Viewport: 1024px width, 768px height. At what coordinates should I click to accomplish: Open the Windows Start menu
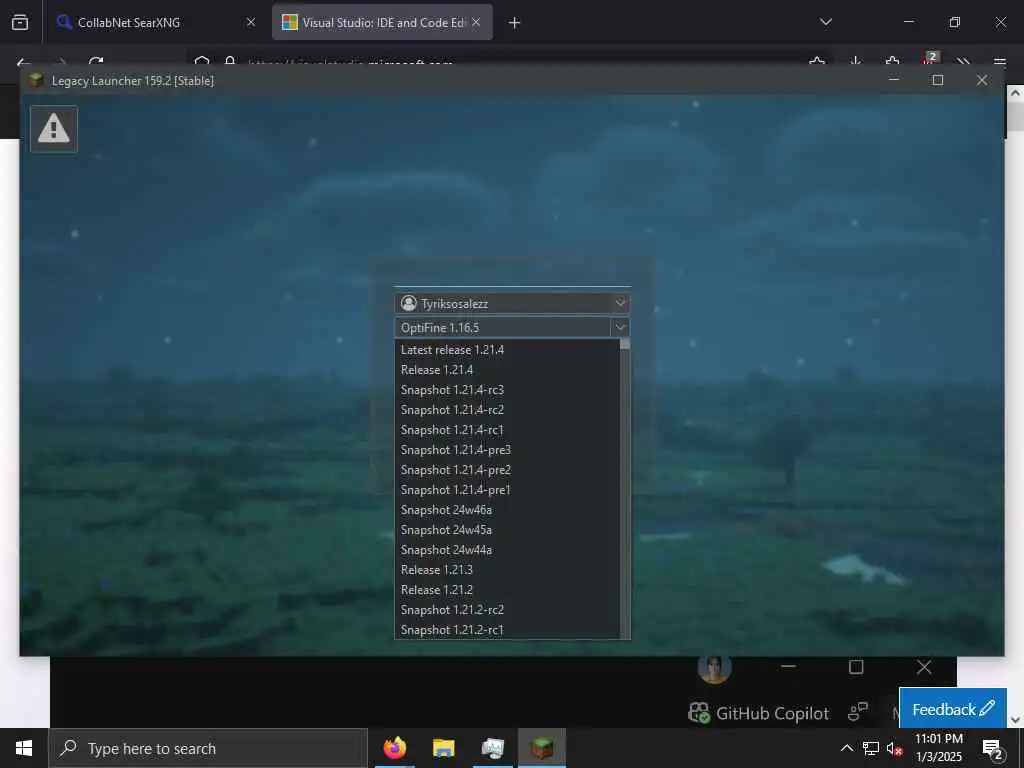[24, 748]
